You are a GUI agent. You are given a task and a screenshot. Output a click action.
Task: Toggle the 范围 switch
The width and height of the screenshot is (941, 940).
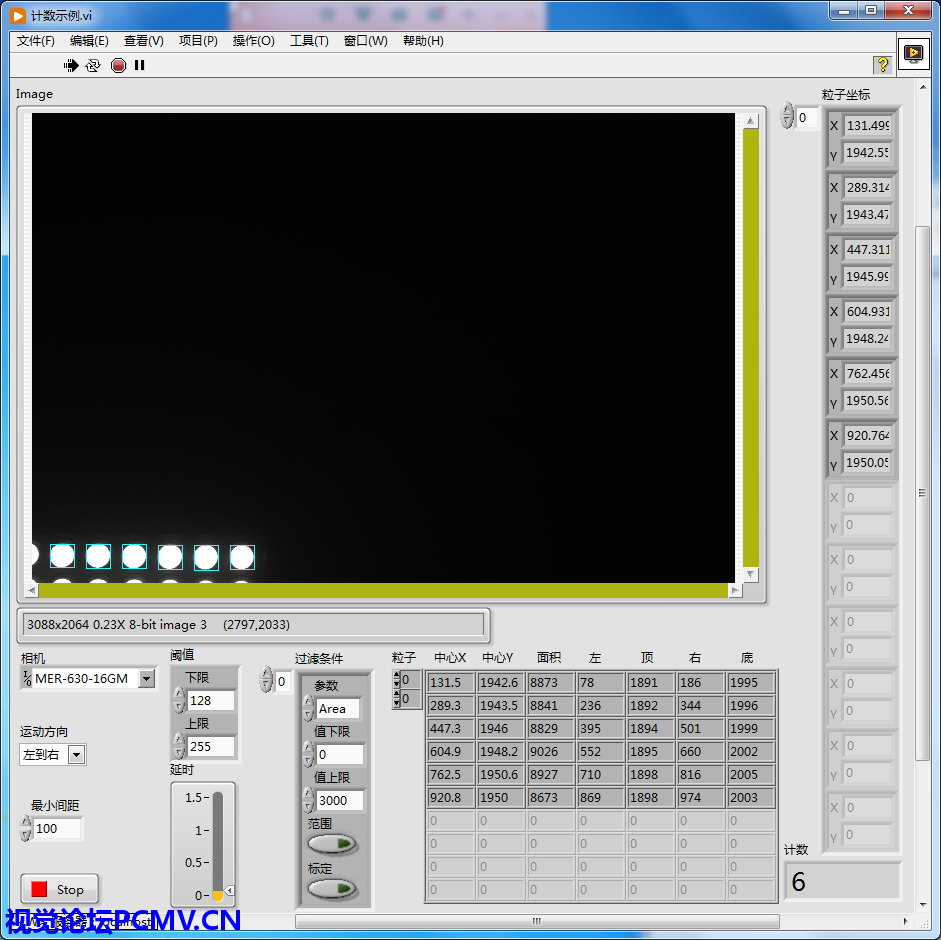coord(333,844)
